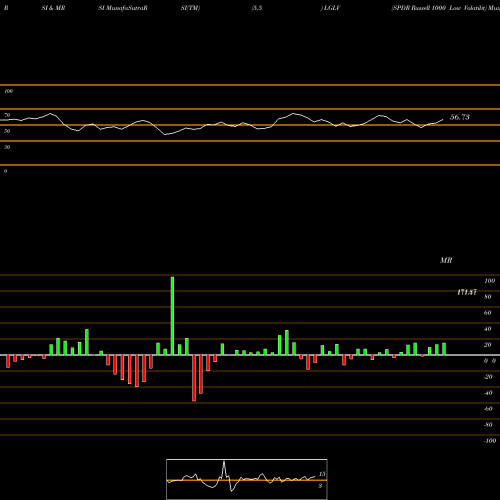Click the MR axis label 20
This screenshot has height=500, width=500.
click(x=488, y=345)
